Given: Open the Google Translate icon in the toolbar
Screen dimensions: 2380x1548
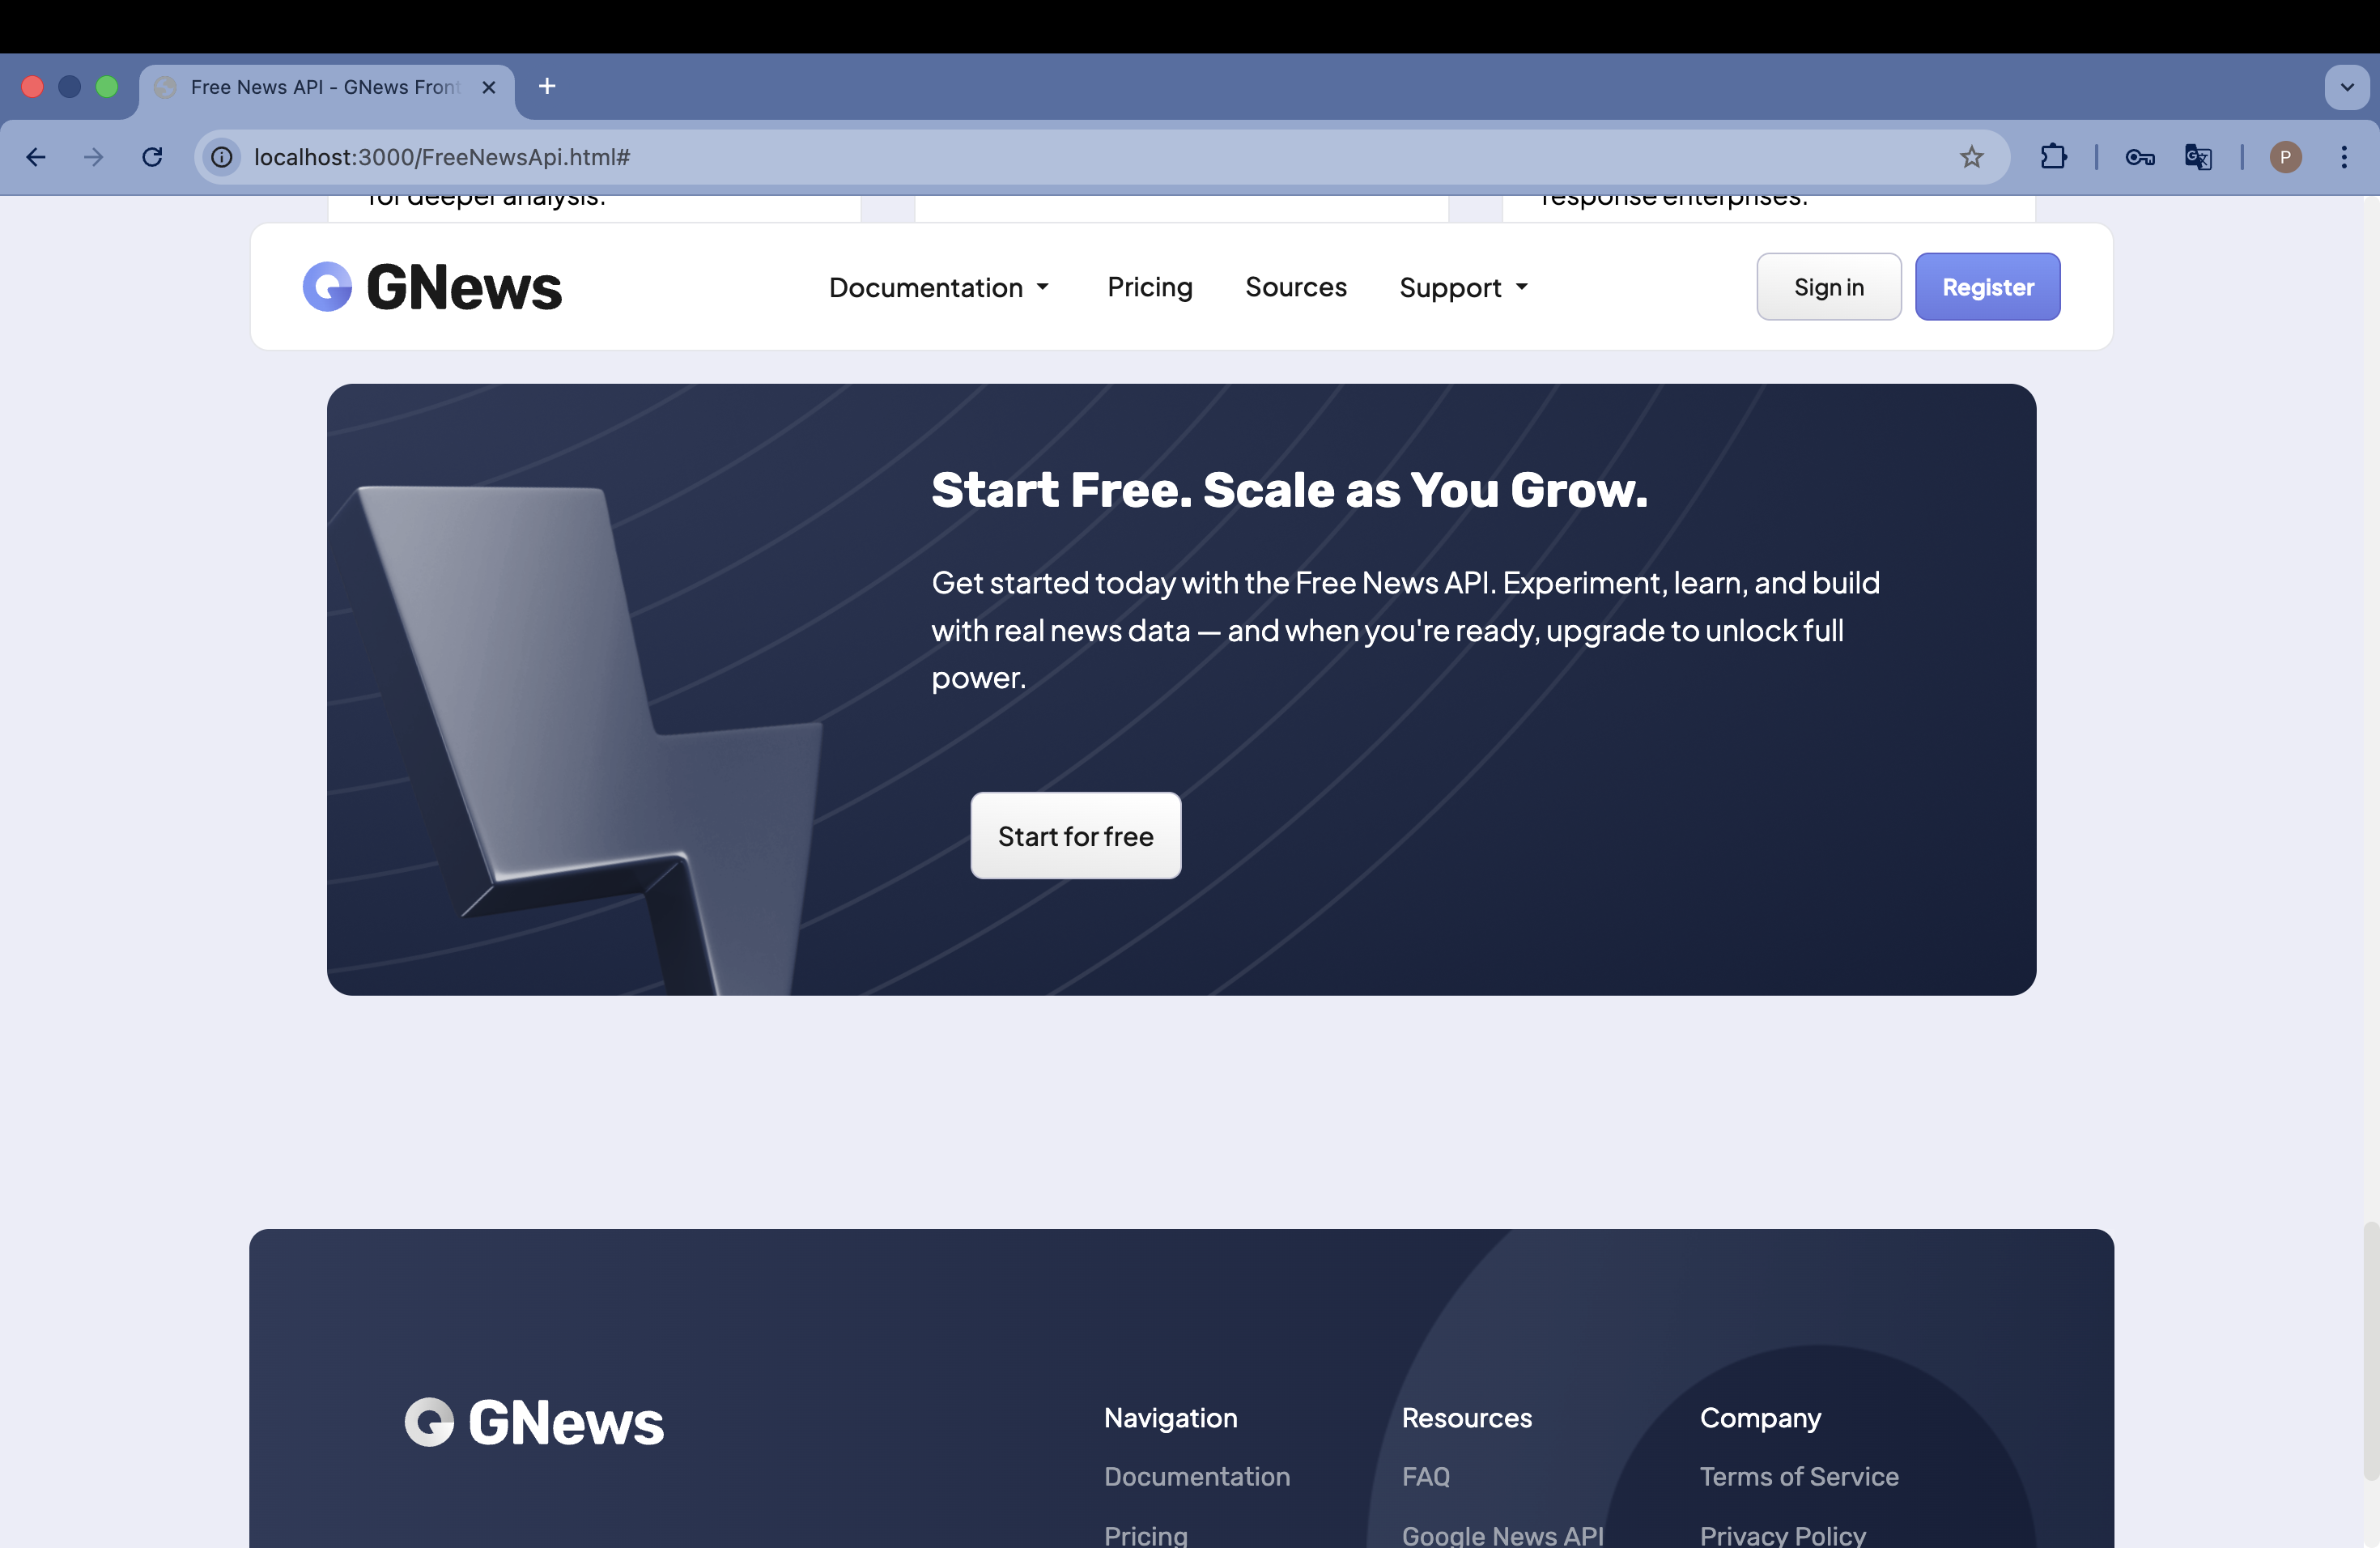Looking at the screenshot, I should click(x=2197, y=157).
